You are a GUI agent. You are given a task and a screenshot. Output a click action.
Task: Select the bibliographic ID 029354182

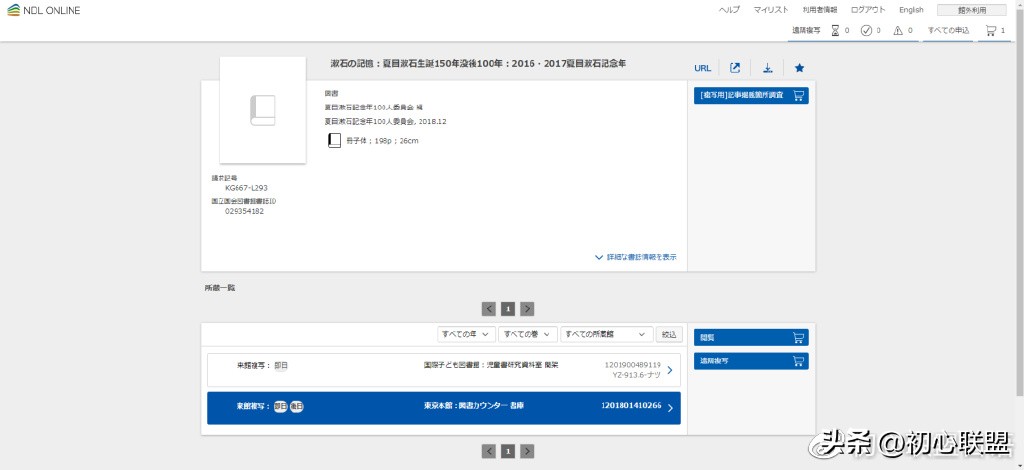pyautogui.click(x=244, y=212)
